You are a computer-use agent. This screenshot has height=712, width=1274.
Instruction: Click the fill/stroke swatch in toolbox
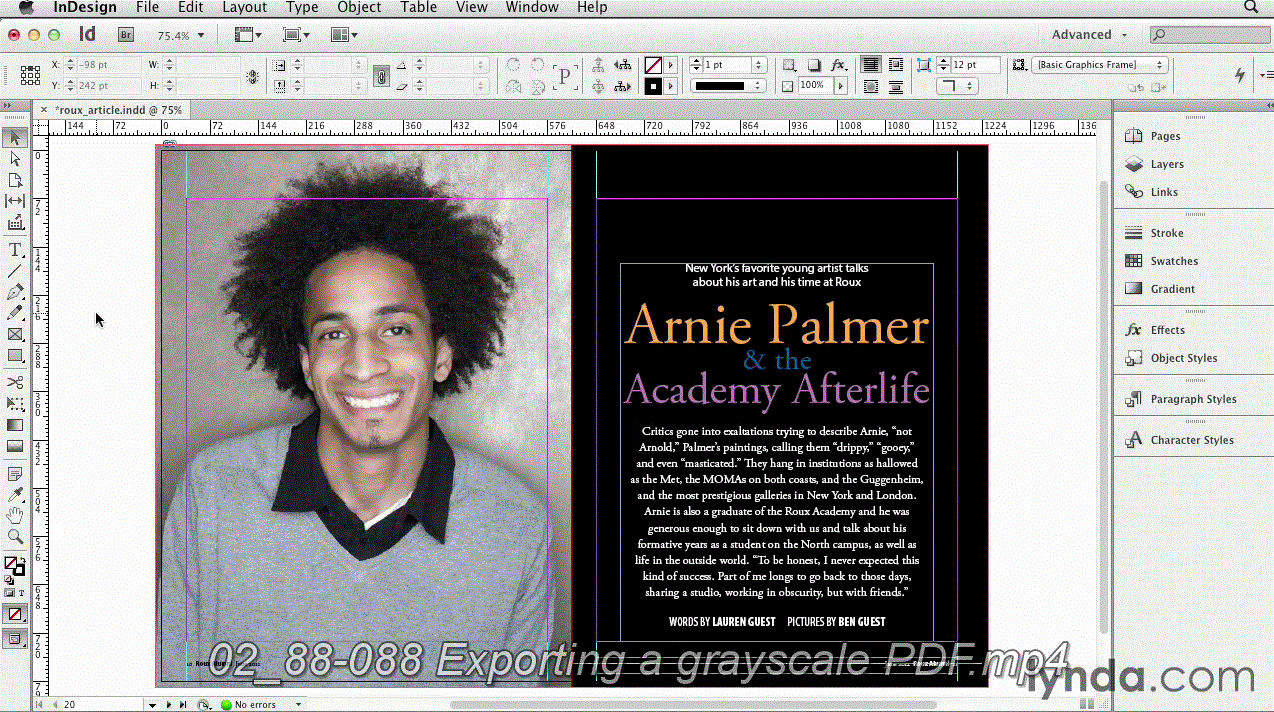tap(14, 566)
